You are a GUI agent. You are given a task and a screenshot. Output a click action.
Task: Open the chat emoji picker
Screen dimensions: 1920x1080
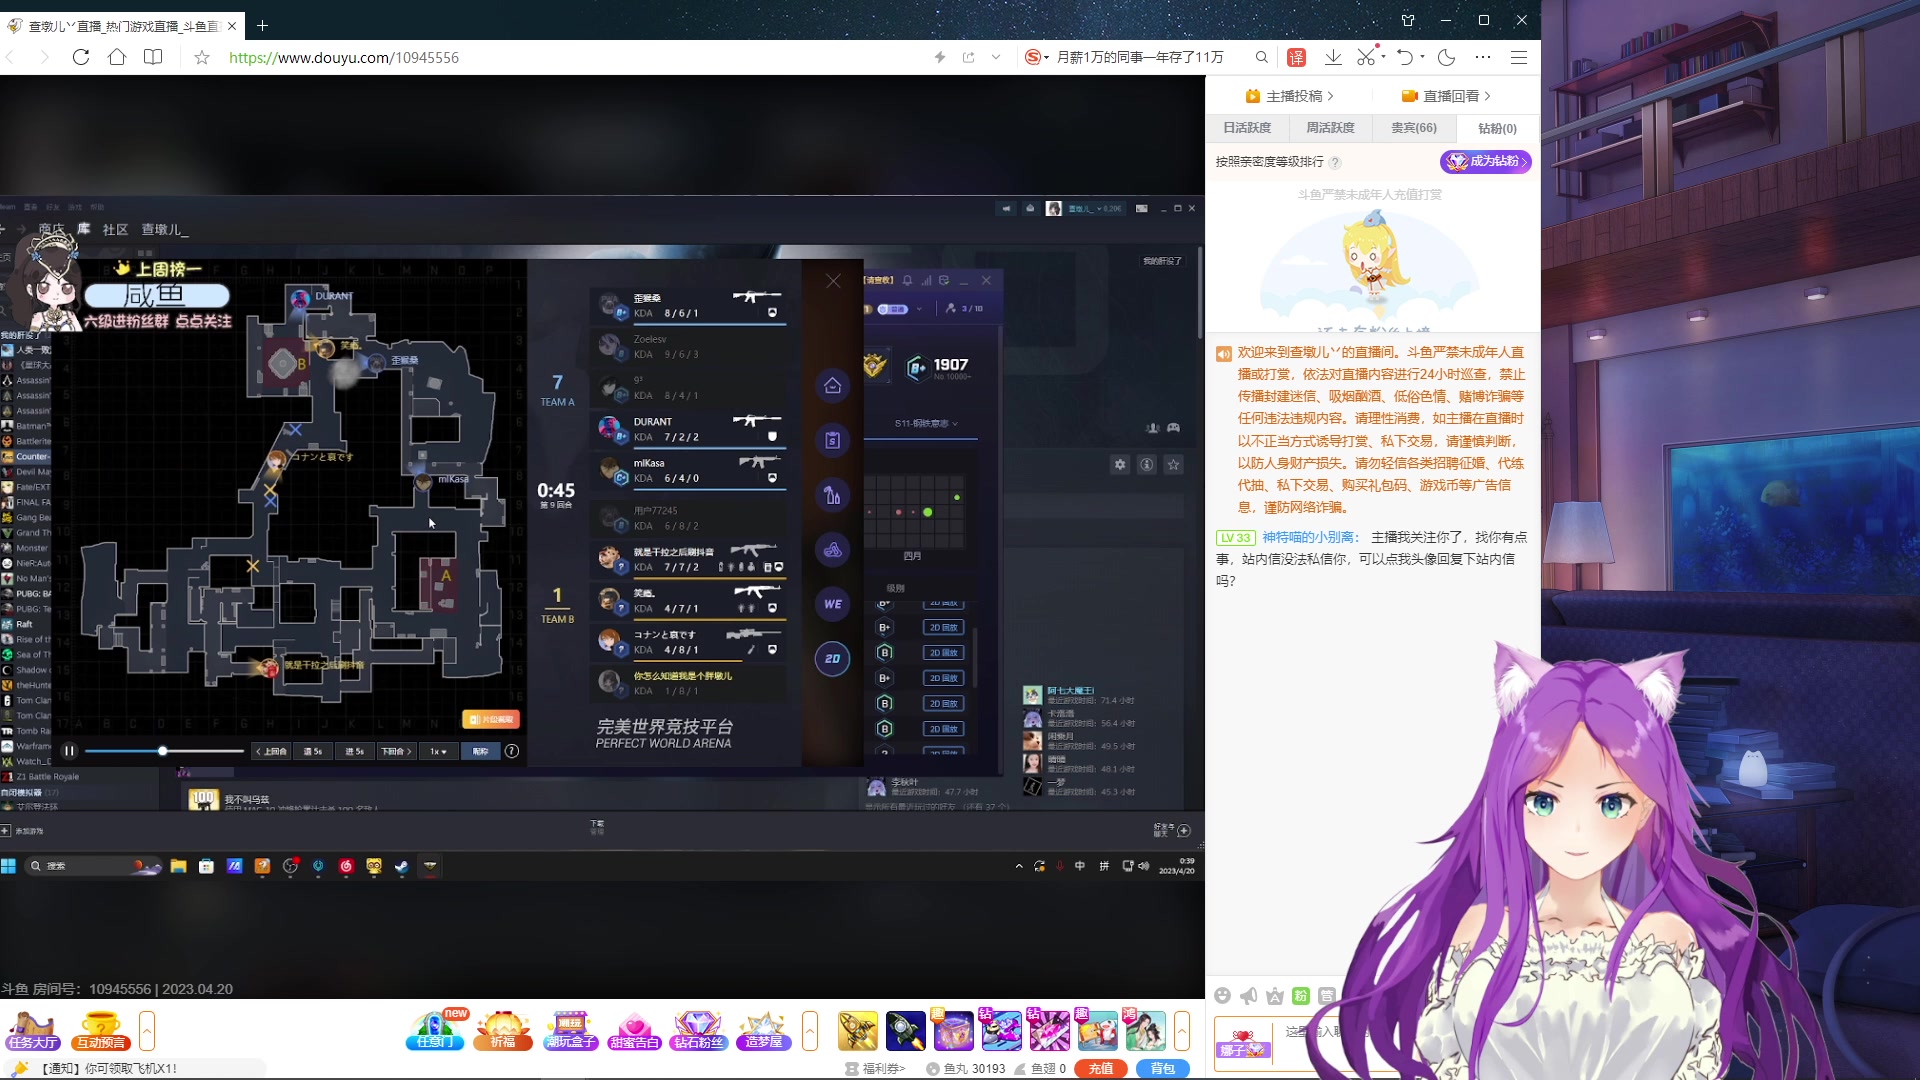tap(1222, 995)
